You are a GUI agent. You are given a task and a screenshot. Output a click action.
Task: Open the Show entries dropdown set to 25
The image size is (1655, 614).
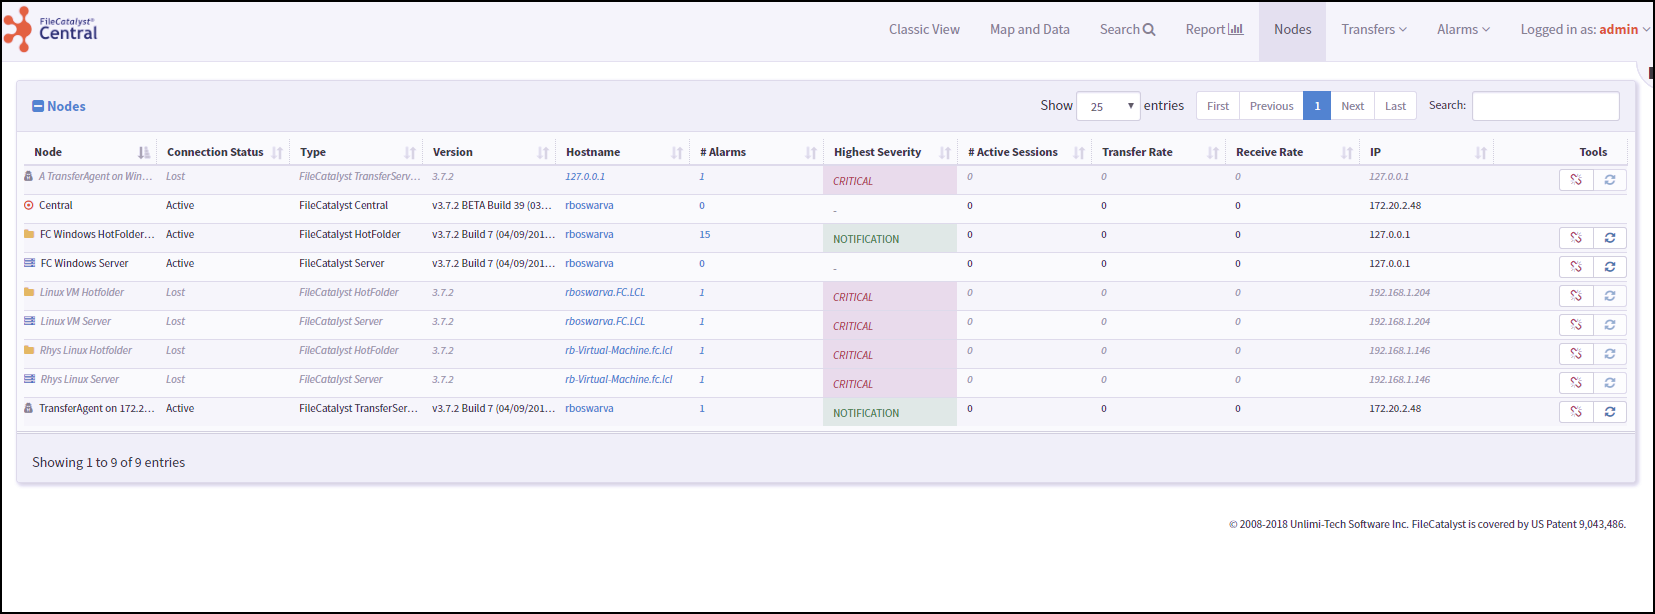pyautogui.click(x=1108, y=106)
